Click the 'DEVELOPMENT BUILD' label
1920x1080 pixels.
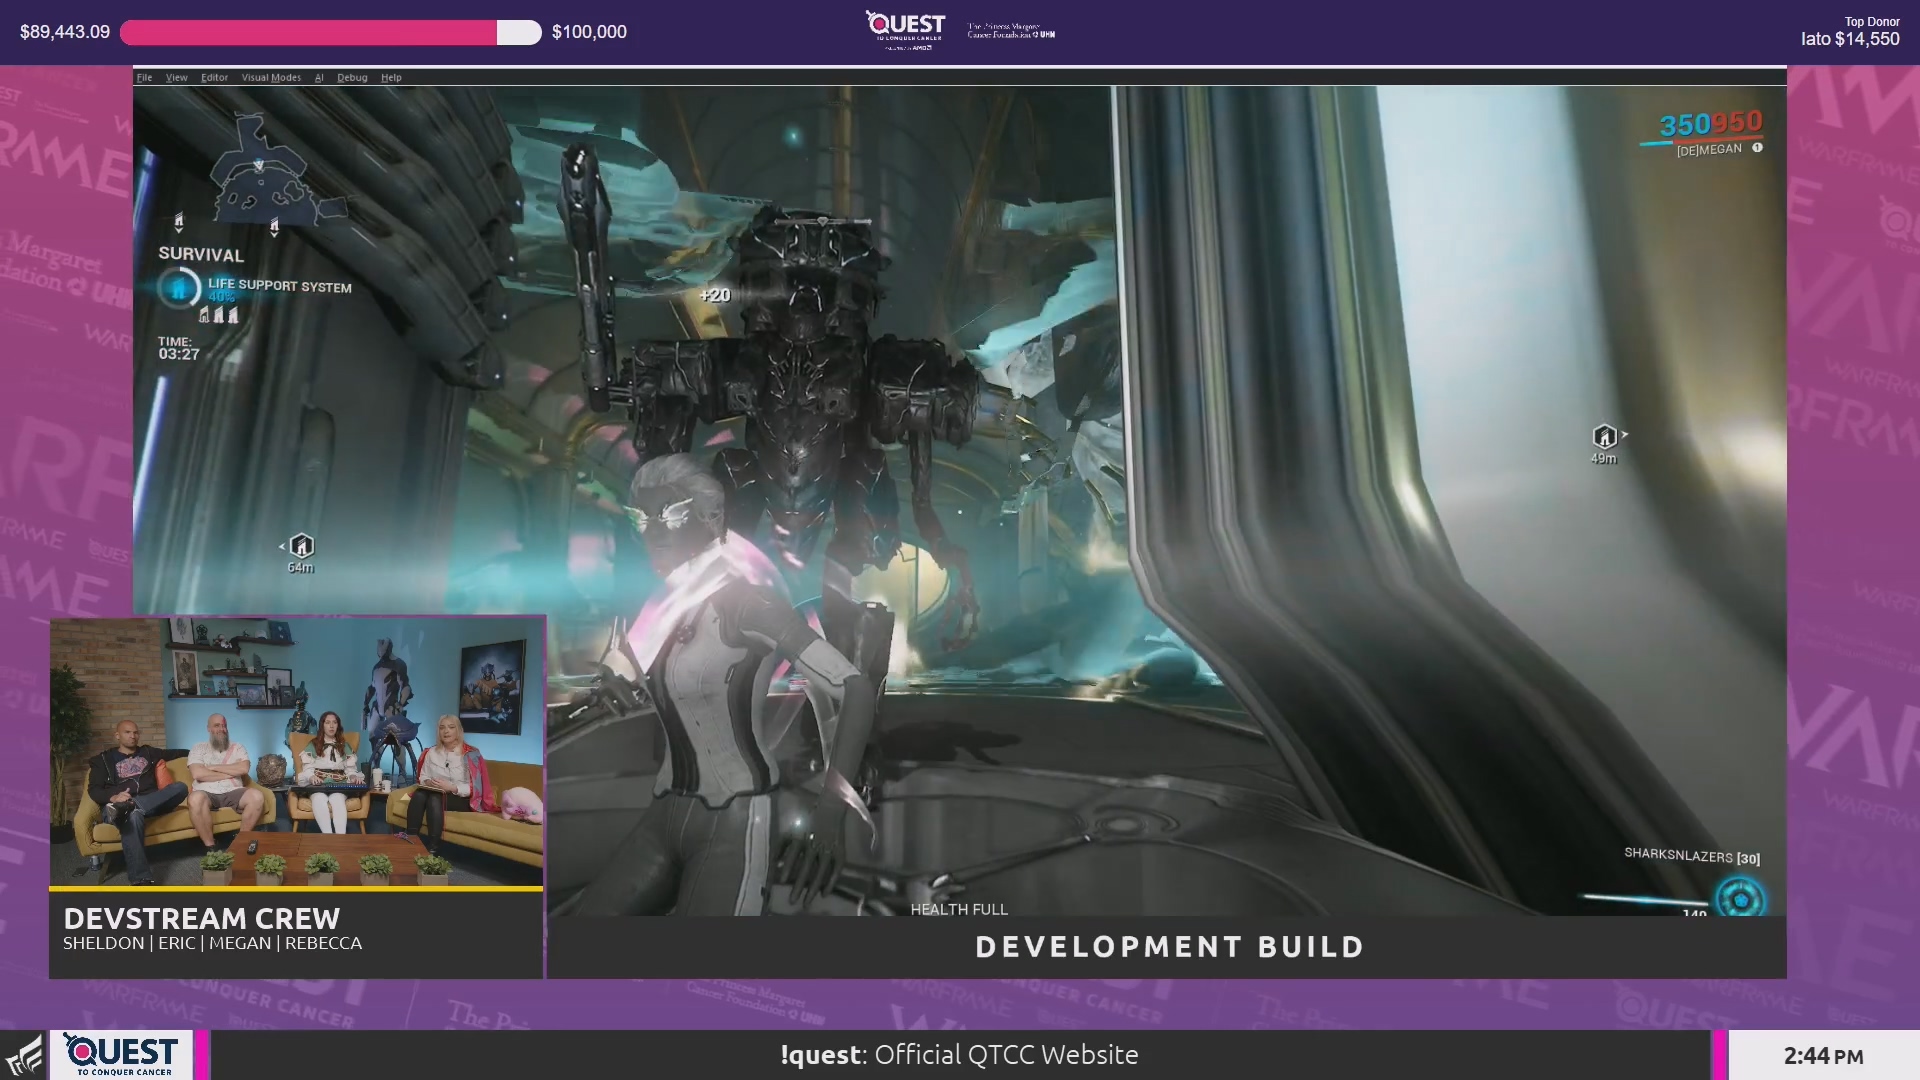[1169, 947]
